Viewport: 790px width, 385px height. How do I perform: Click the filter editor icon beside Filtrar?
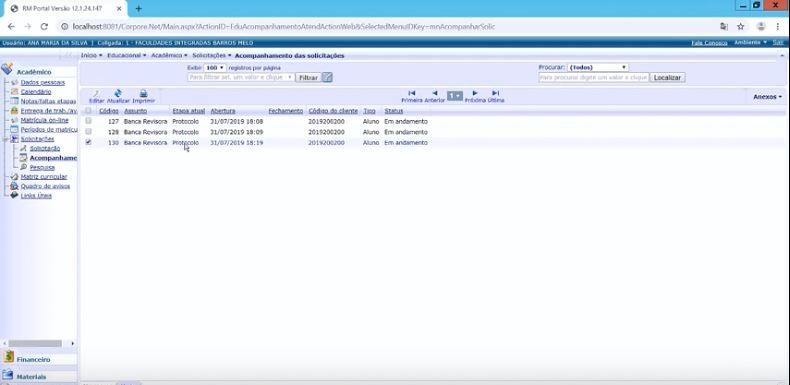click(x=327, y=78)
